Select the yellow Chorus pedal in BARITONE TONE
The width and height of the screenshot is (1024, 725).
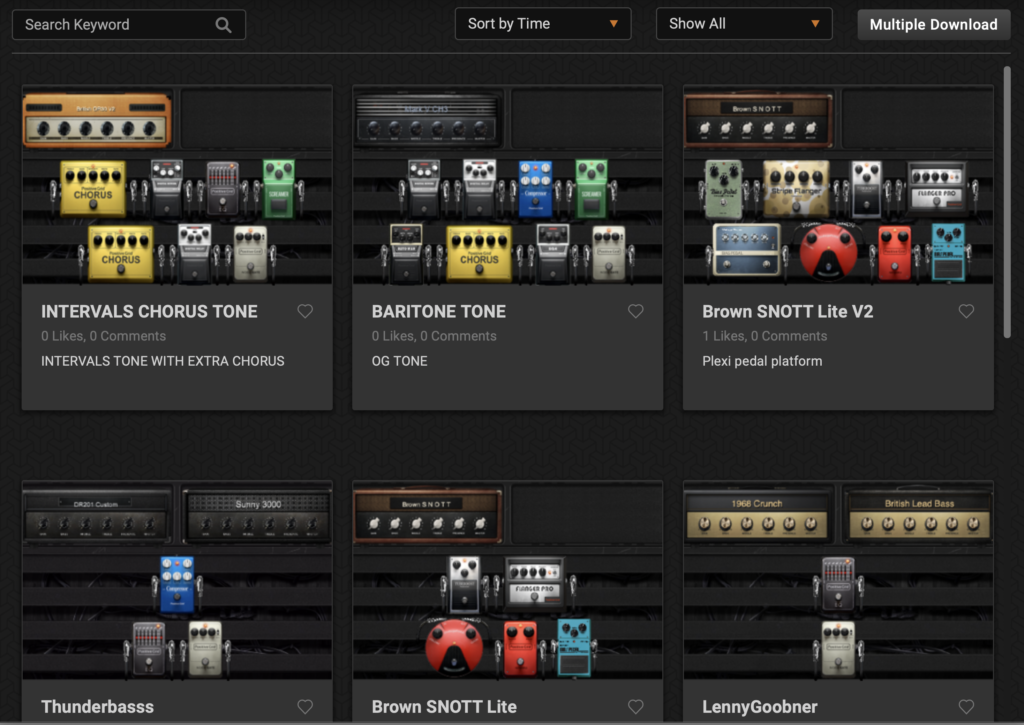coord(479,253)
